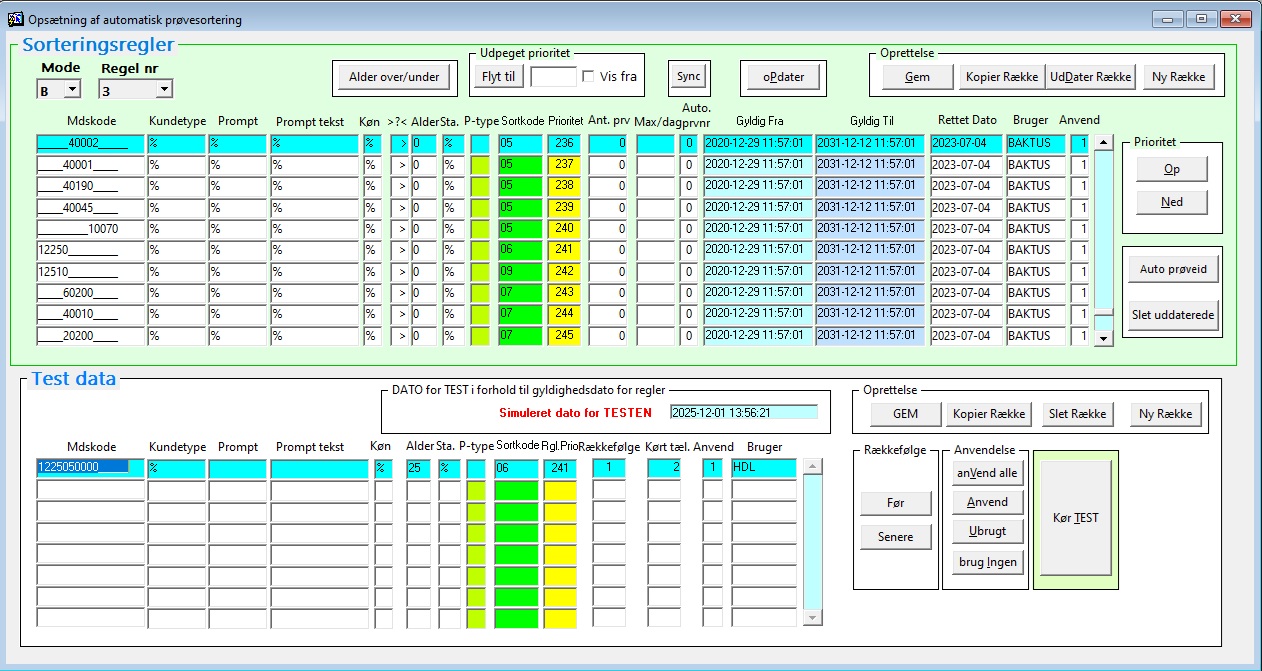Click the 'Auto prøveid' button
Screen dimensions: 1262x671
pyautogui.click(x=1172, y=269)
